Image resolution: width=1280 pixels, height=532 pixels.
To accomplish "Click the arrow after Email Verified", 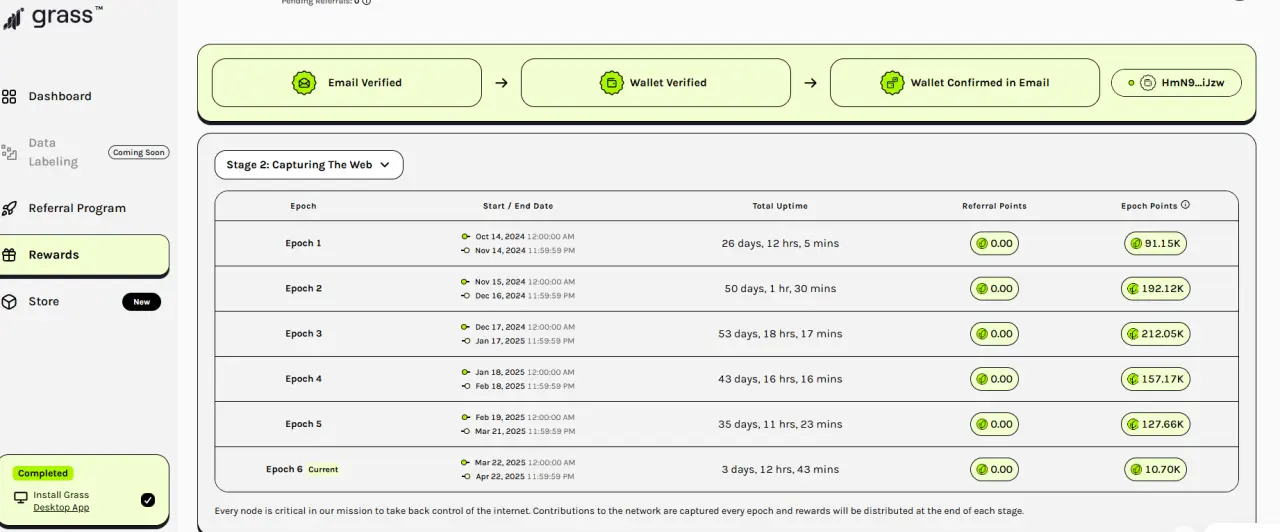I will click(x=501, y=83).
